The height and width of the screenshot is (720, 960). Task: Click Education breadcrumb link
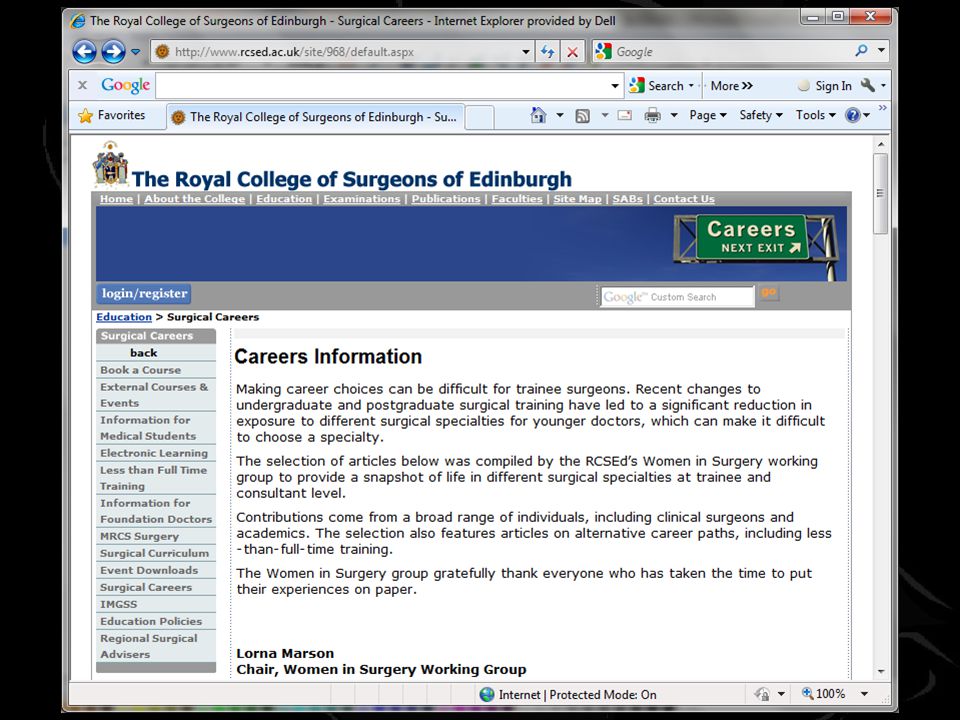point(124,317)
